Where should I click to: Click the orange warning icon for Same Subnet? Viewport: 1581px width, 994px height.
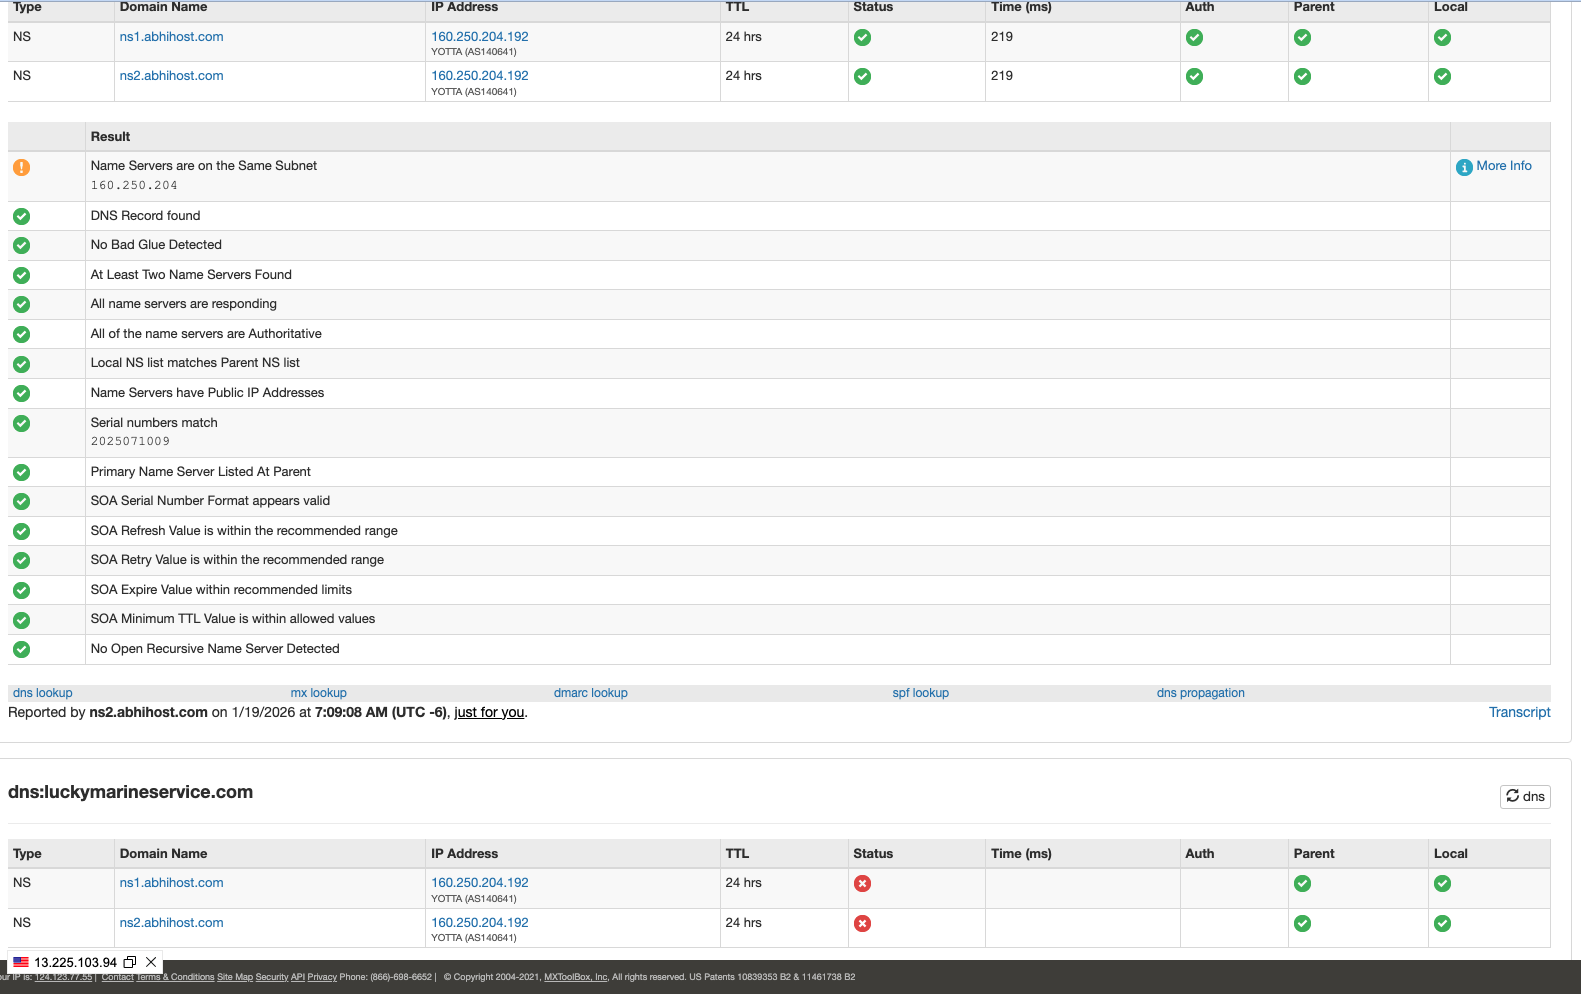click(x=21, y=167)
